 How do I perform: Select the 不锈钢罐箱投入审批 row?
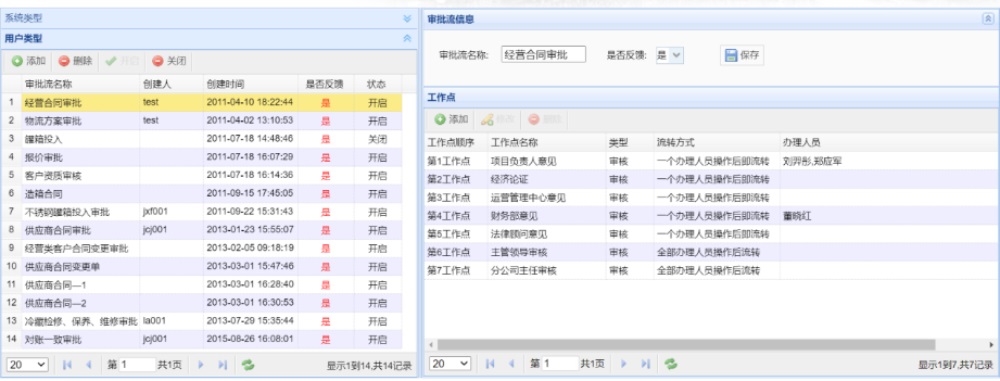202,212
